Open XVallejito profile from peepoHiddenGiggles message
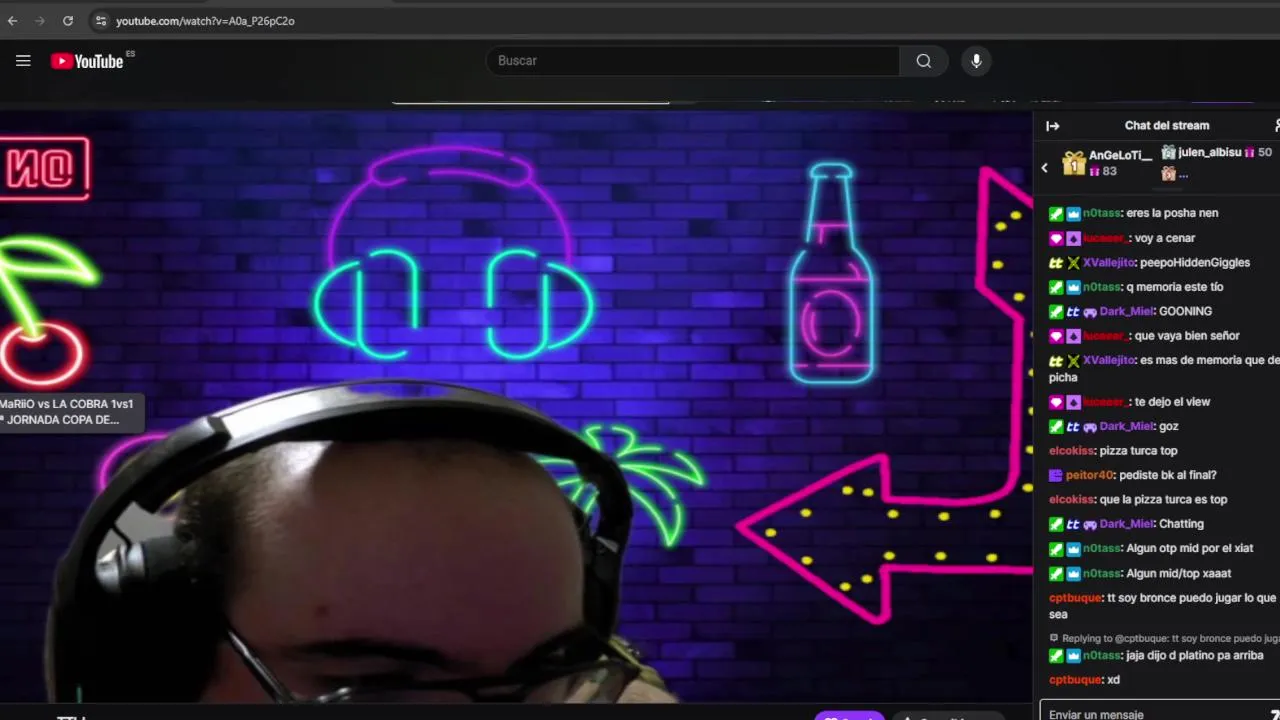1280x720 pixels. coord(1109,263)
